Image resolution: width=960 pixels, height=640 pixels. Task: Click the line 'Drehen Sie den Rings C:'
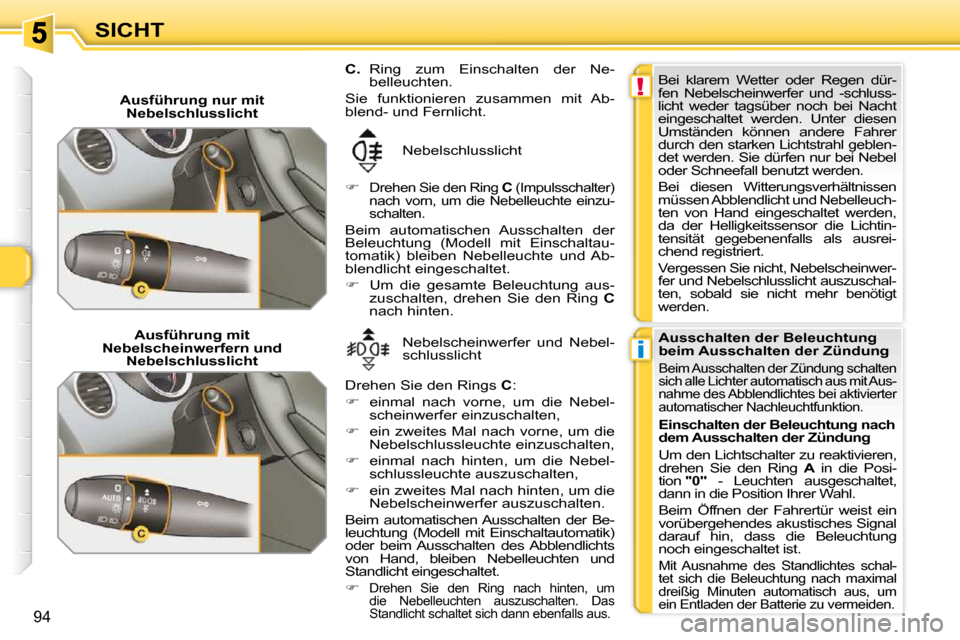point(431,385)
